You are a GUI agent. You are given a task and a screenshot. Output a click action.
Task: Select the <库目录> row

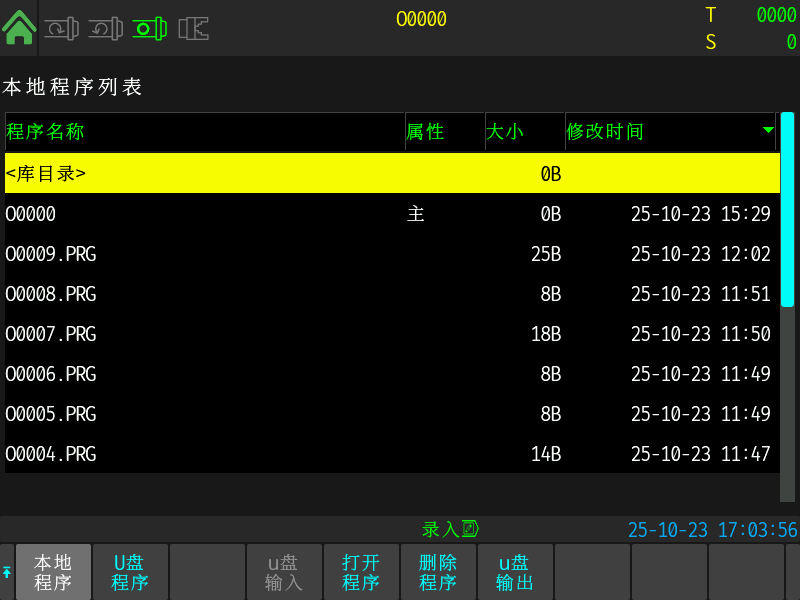(x=390, y=173)
